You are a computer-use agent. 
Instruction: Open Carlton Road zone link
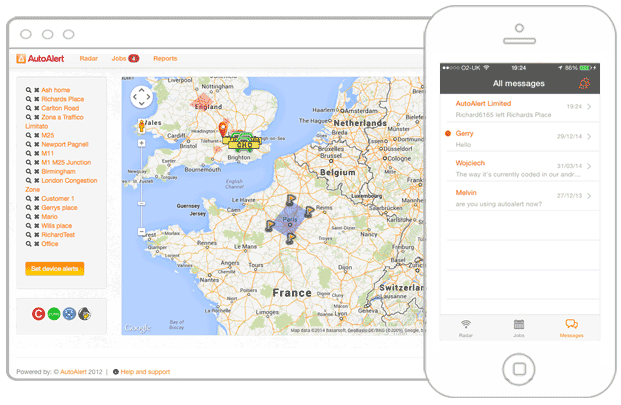60,108
